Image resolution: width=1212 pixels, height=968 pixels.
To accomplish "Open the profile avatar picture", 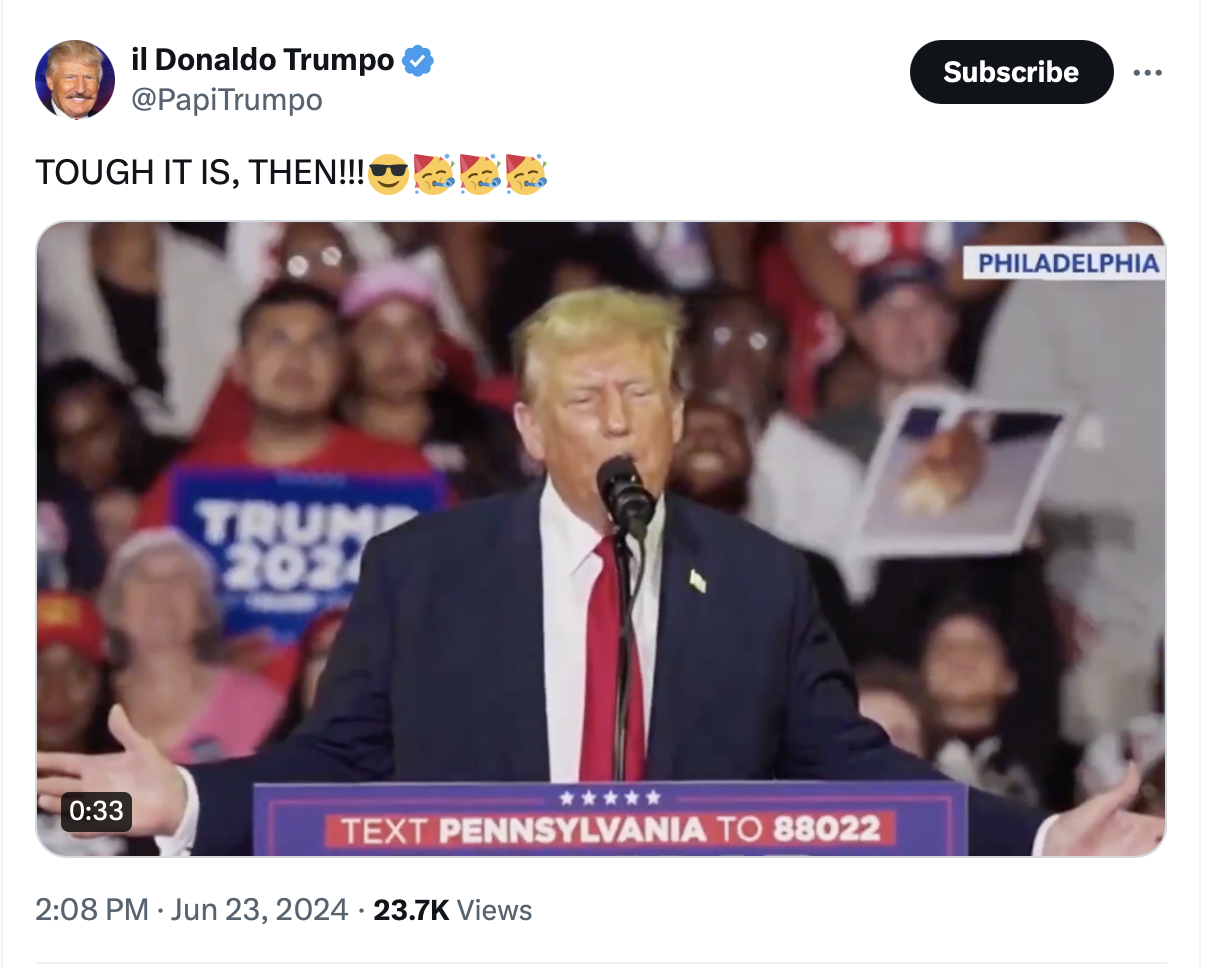I will click(x=74, y=80).
